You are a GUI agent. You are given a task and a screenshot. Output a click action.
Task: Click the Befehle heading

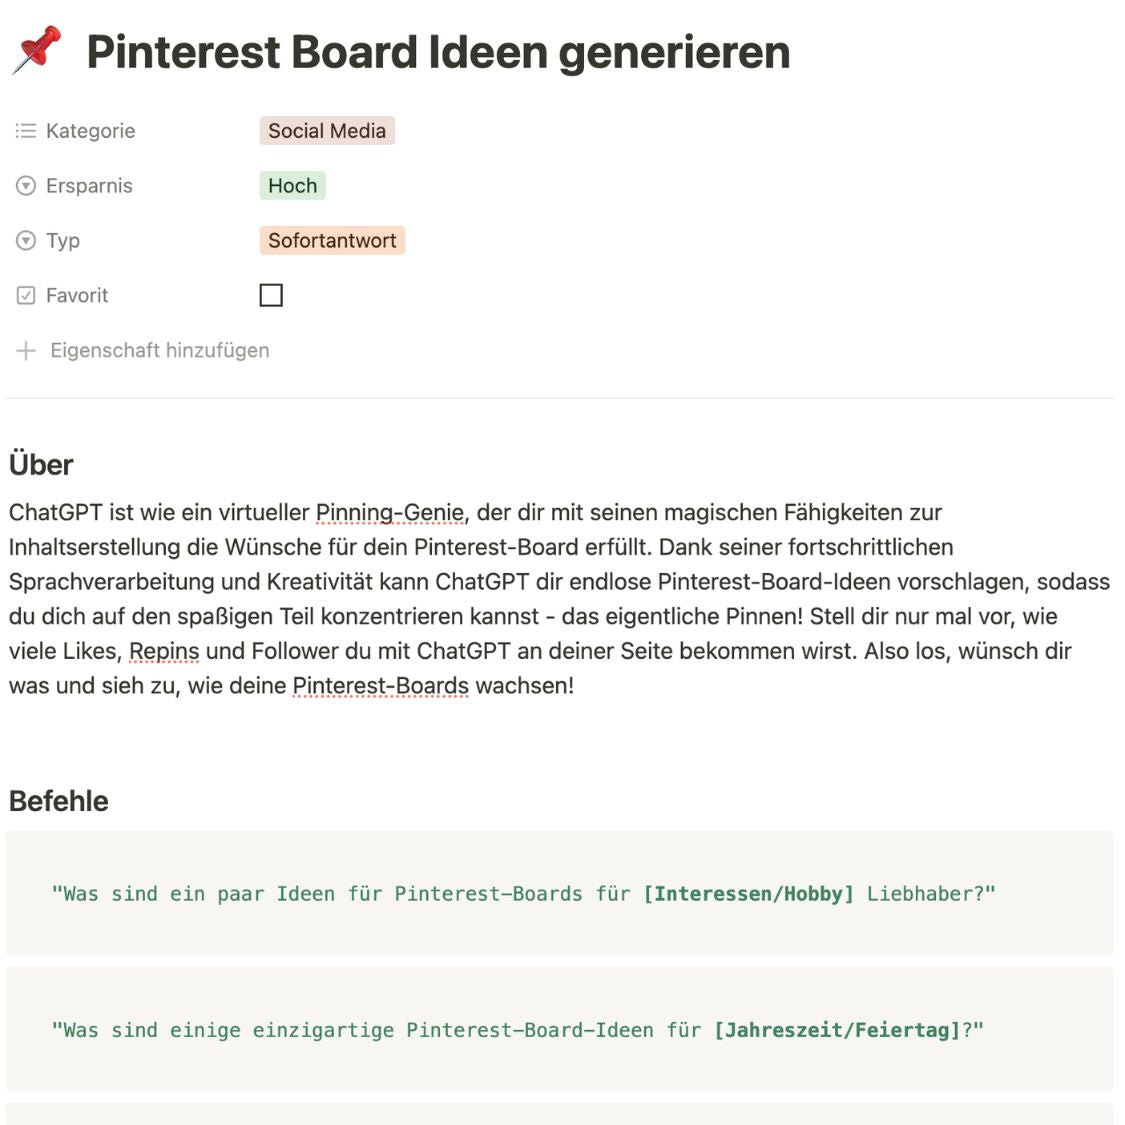[x=59, y=801]
